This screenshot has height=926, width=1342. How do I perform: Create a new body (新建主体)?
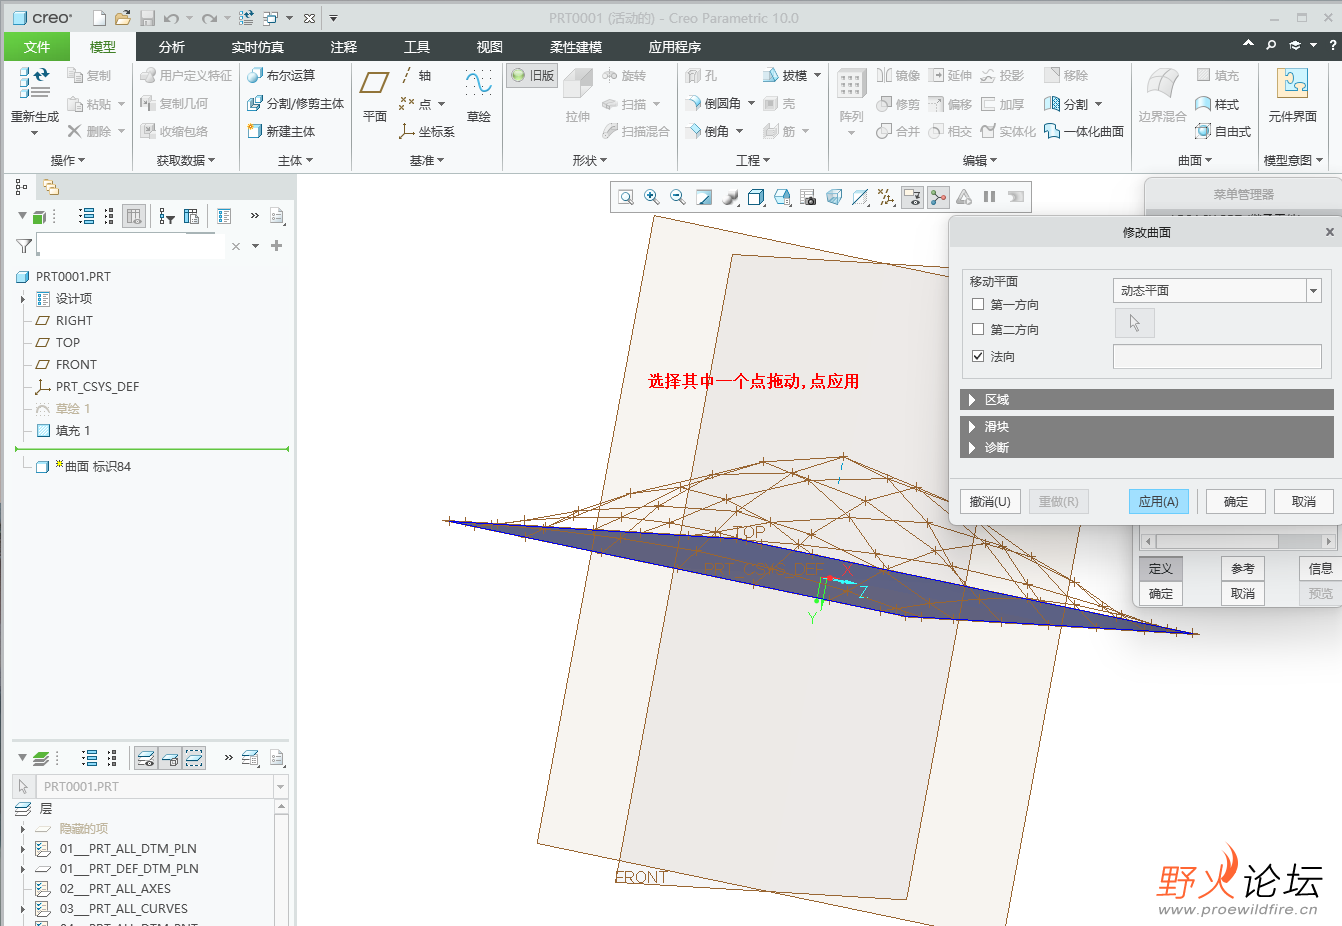pos(281,131)
